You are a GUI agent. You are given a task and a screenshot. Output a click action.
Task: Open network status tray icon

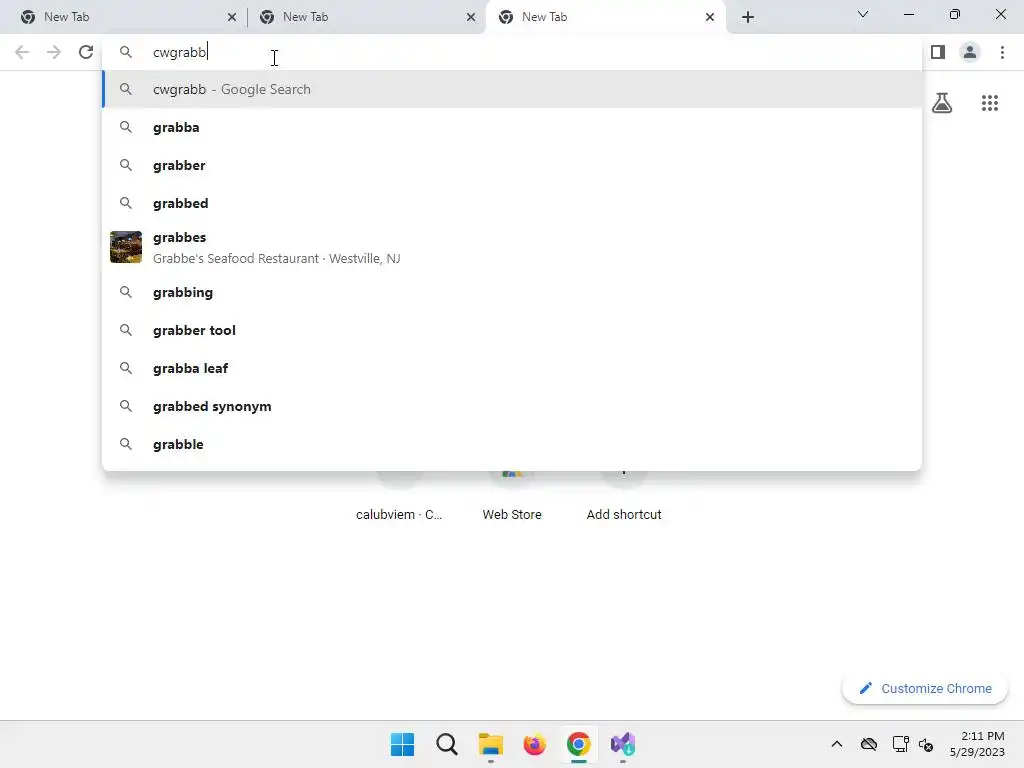[901, 744]
